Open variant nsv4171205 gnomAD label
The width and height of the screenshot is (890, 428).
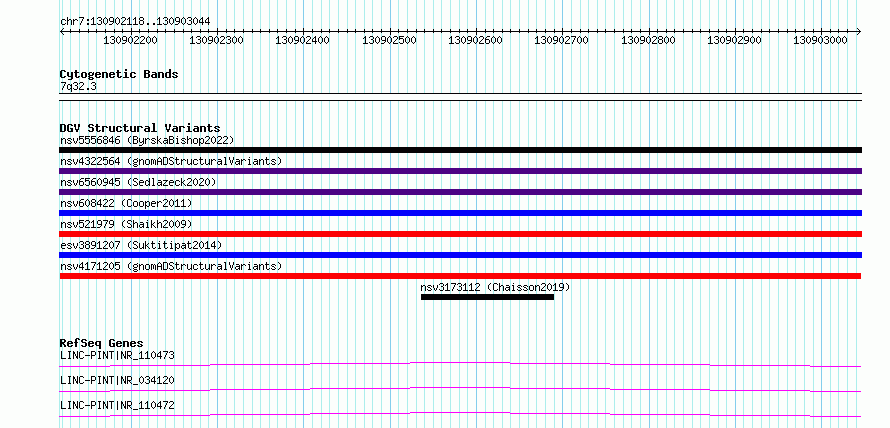coord(171,266)
